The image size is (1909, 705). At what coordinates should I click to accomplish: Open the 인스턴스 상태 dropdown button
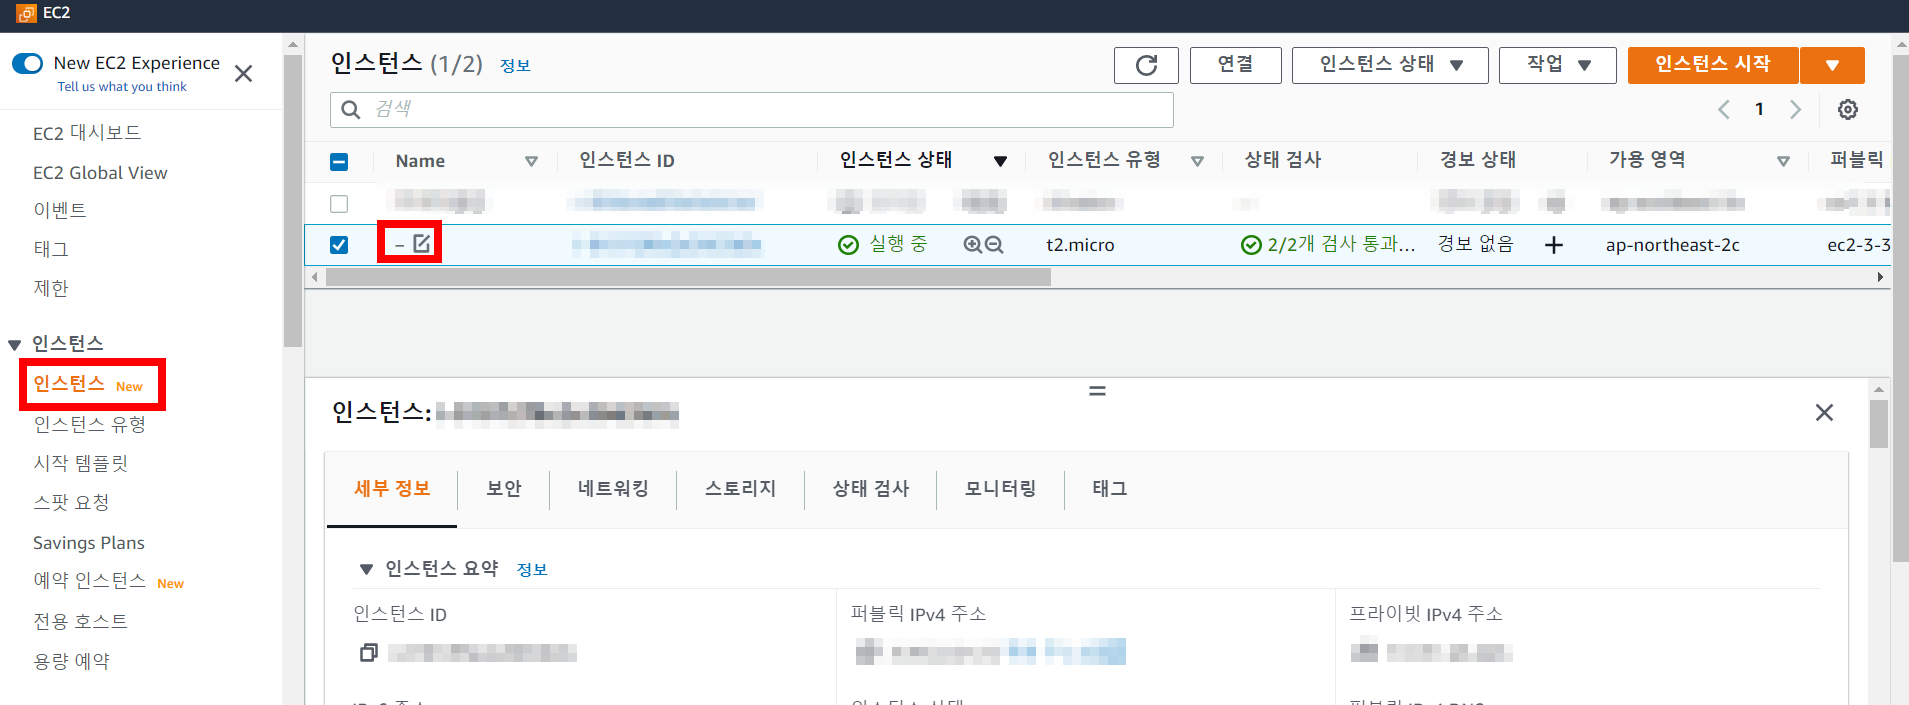(1390, 65)
